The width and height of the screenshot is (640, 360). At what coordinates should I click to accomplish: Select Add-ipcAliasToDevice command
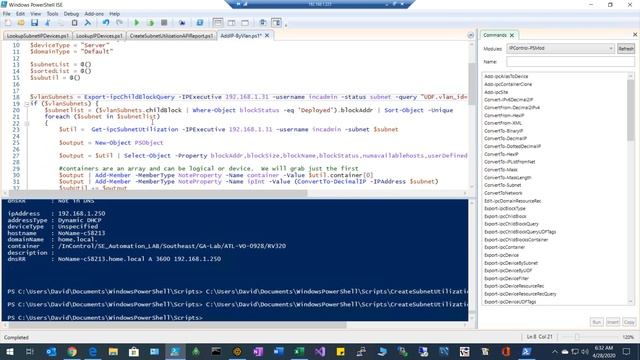[x=506, y=76]
